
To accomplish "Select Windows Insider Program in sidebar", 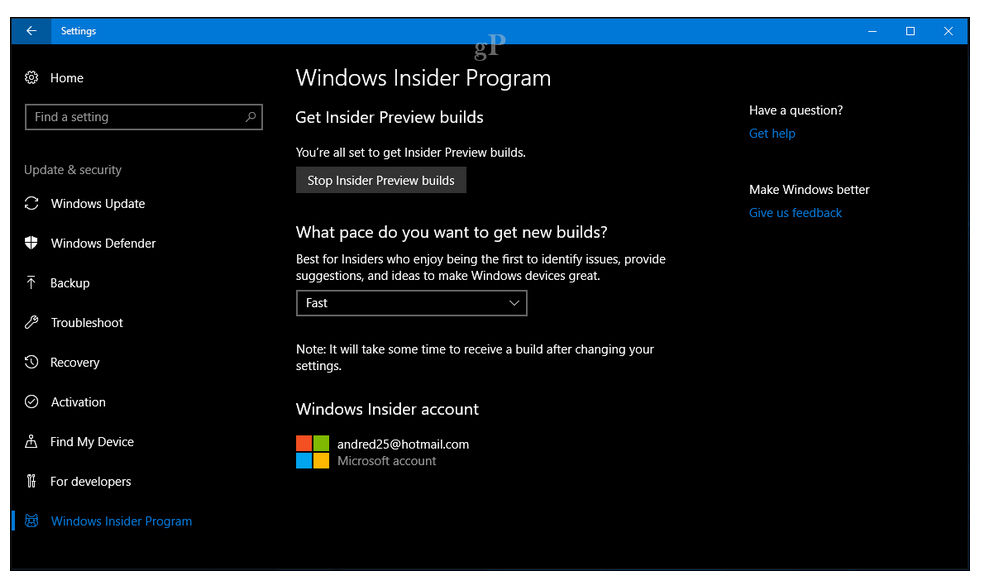I will pyautogui.click(x=121, y=521).
